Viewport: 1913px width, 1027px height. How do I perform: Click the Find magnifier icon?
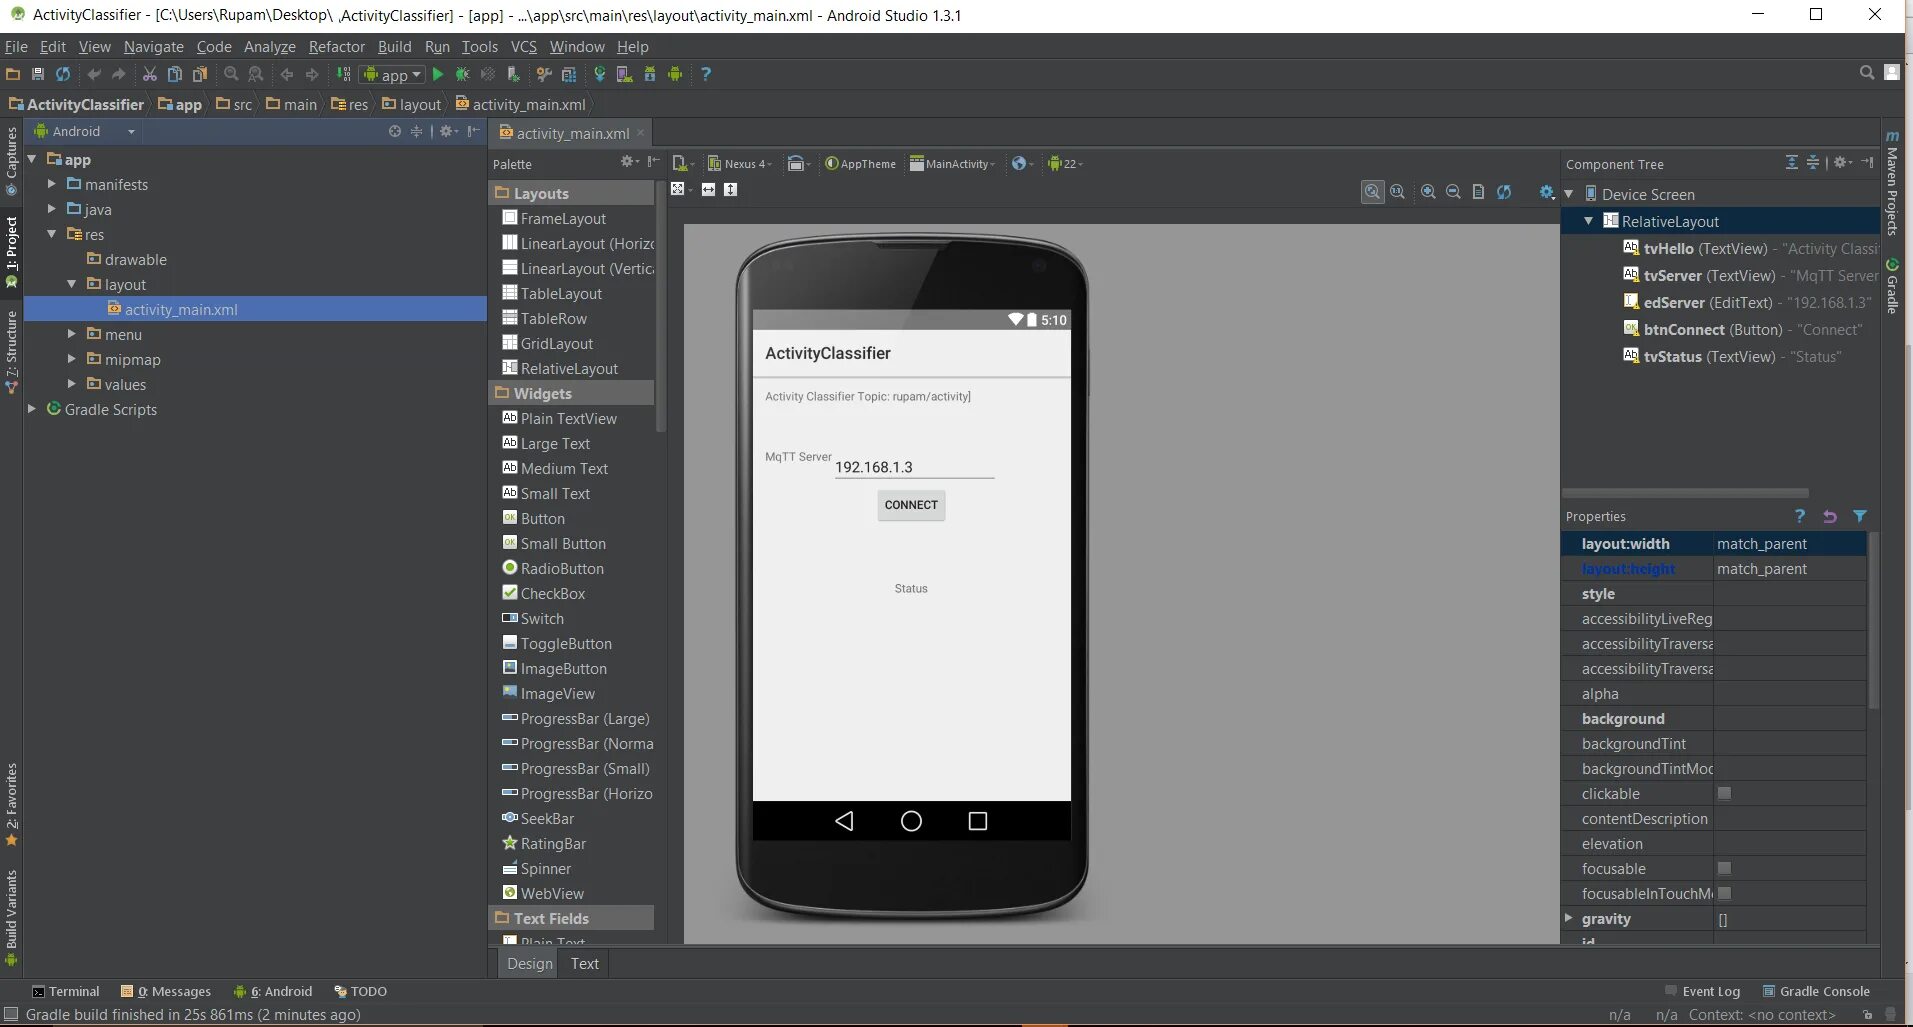point(231,74)
